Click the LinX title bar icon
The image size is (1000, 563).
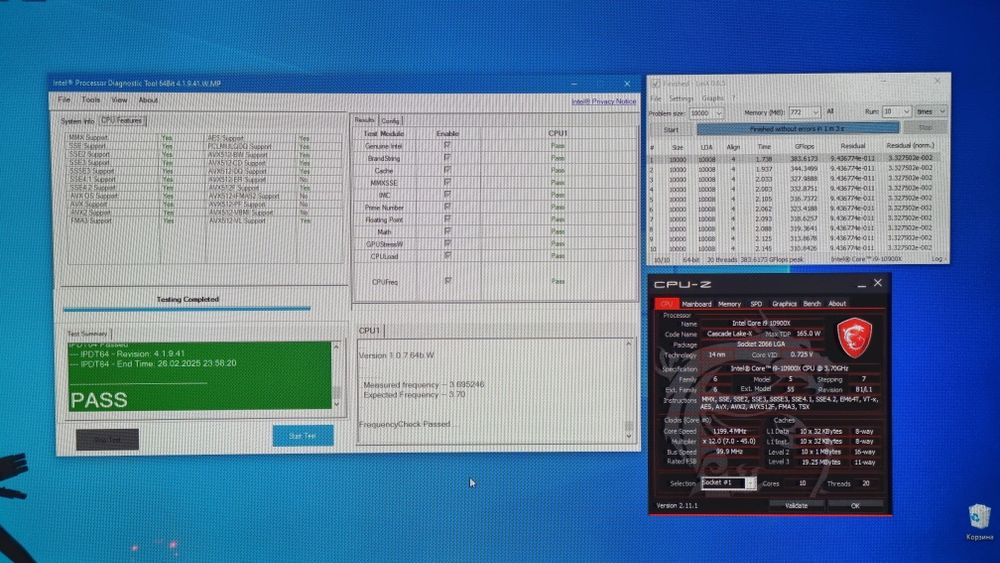(655, 83)
